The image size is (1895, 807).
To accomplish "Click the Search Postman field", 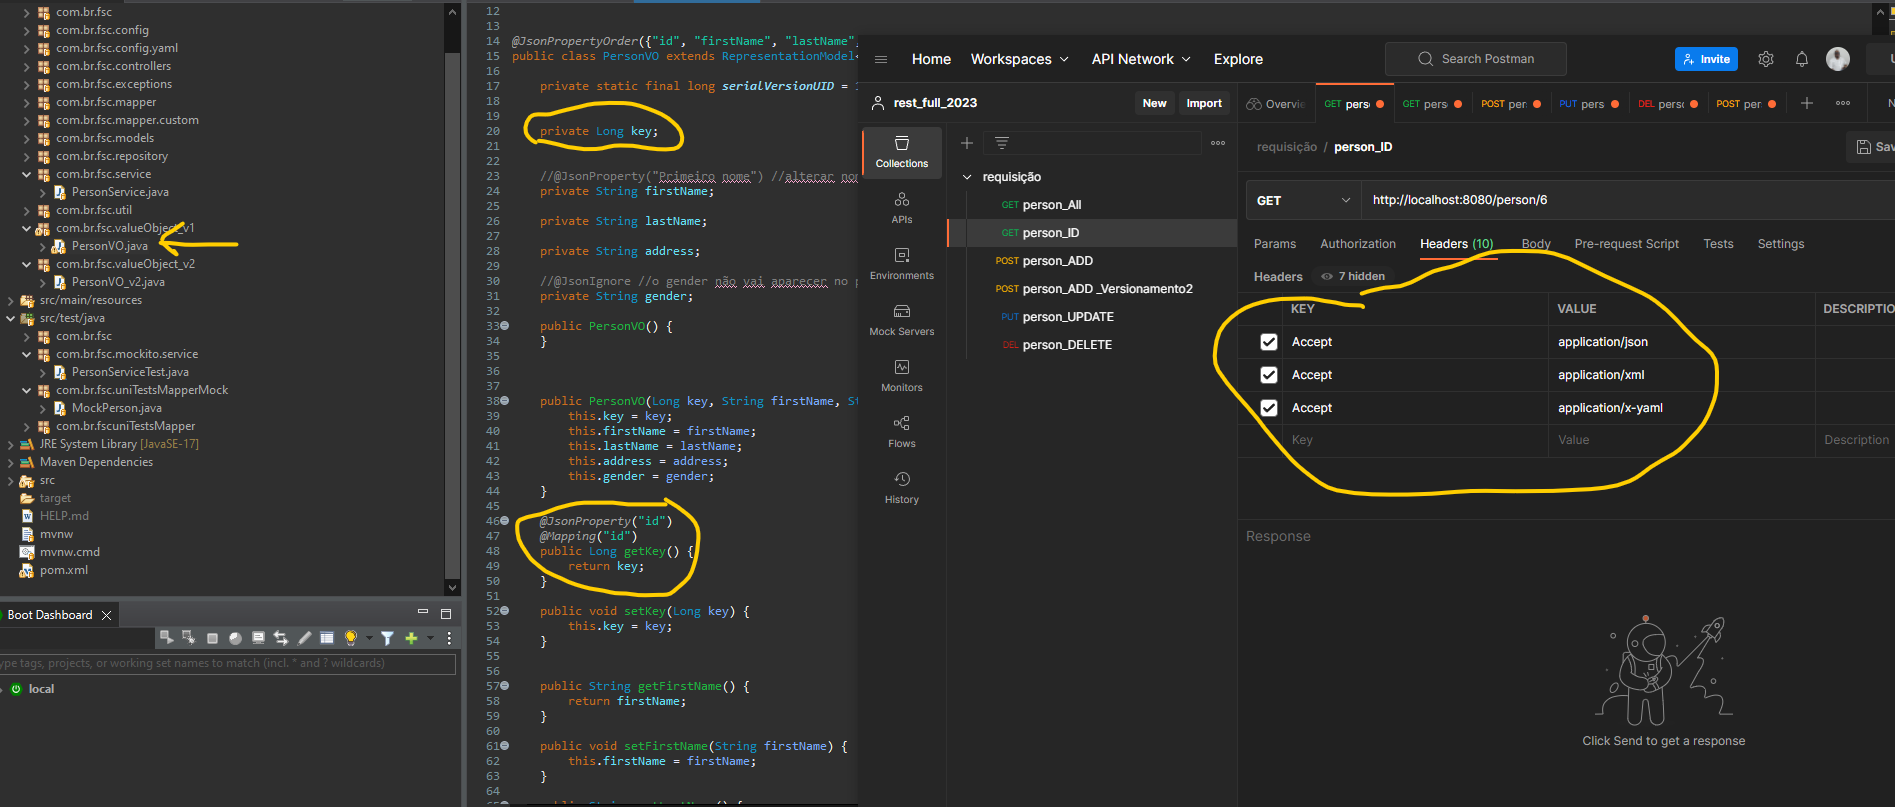I will [x=1476, y=59].
